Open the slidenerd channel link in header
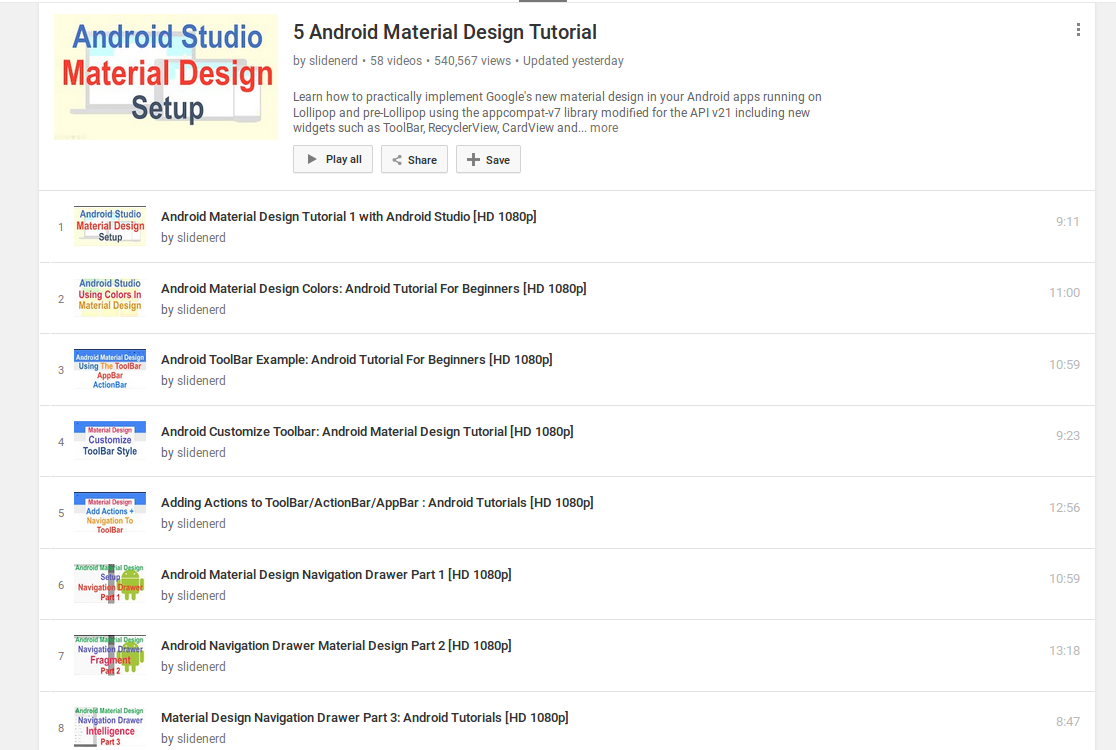 coord(333,61)
